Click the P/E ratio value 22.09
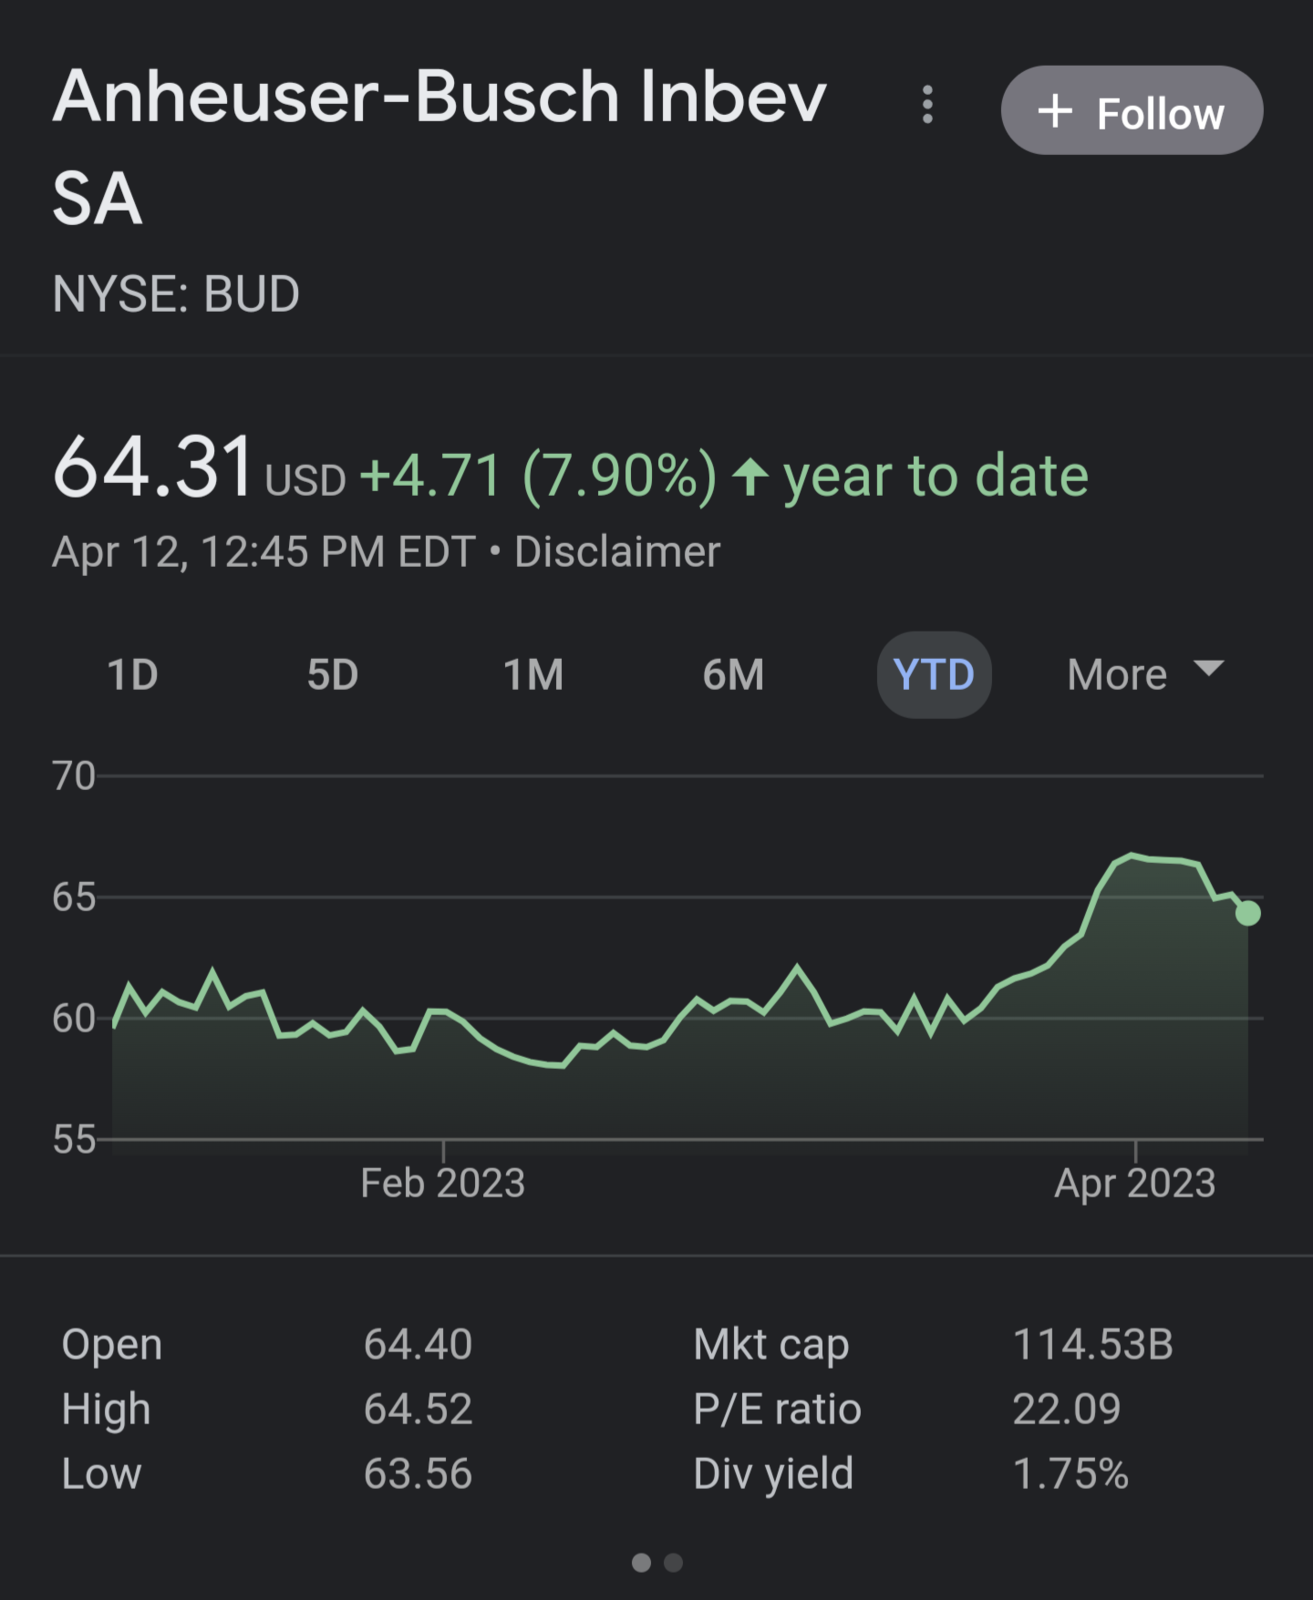This screenshot has height=1600, width=1313. 1067,1409
